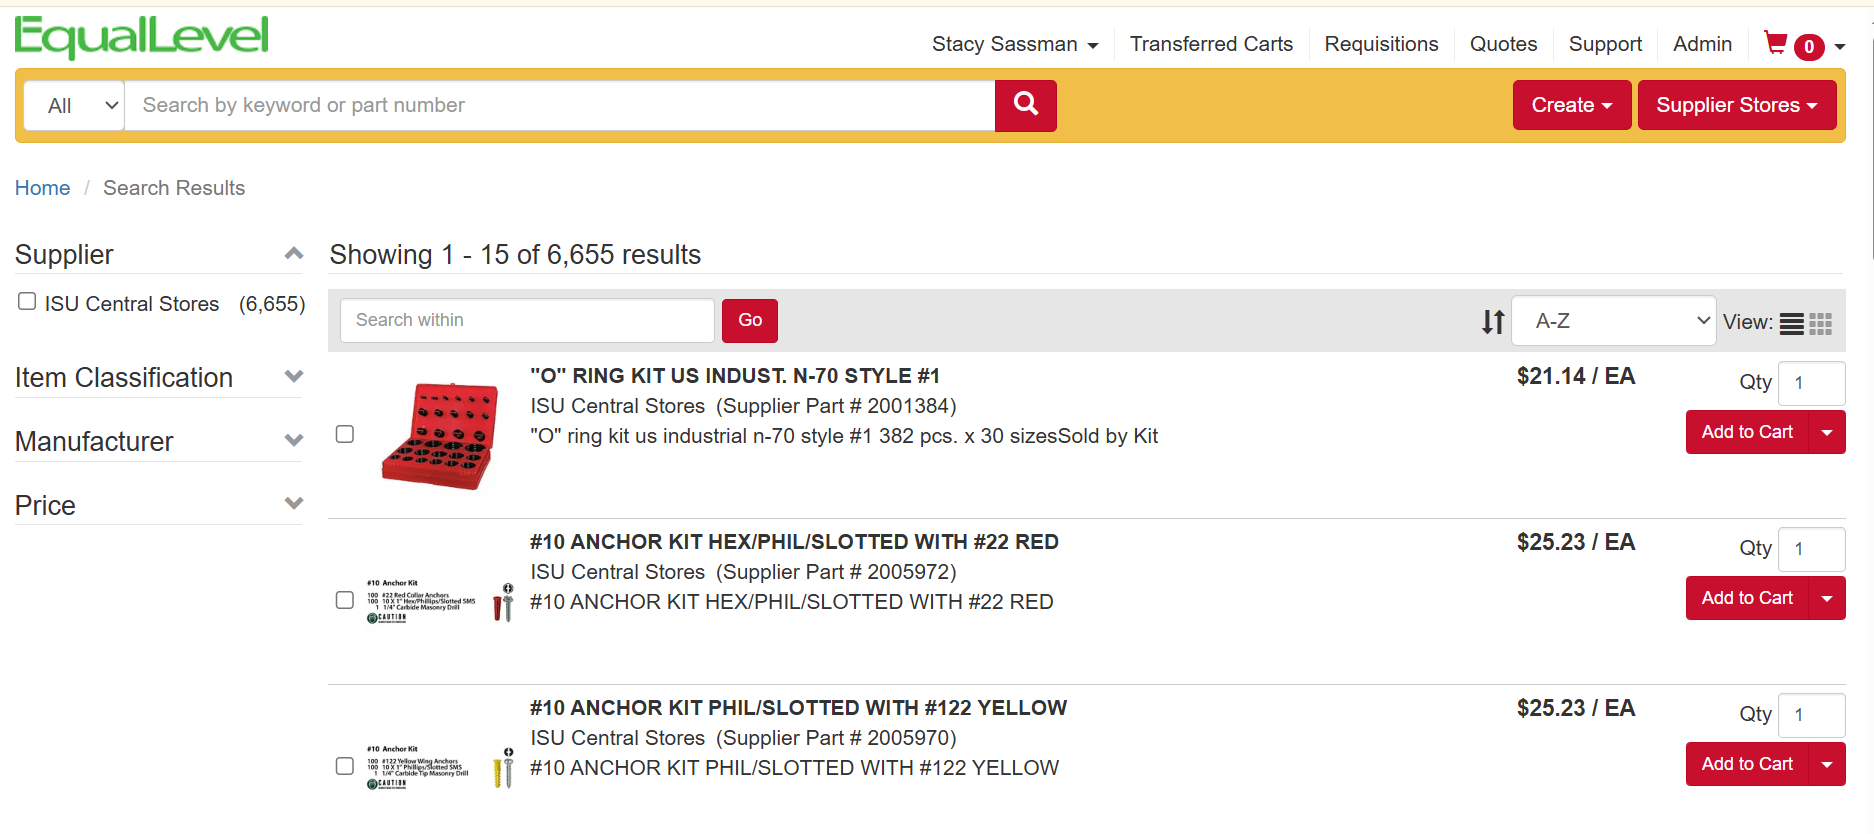Open #10 ANCHOR KIT PHIL/SLOTTED #122 YELLOW title
The image size is (1874, 834).
(x=798, y=708)
